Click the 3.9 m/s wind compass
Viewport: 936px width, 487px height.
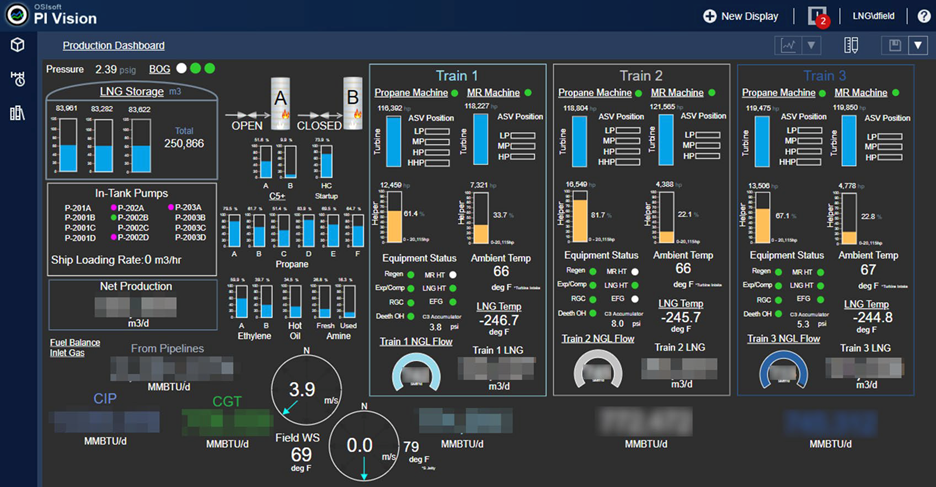[306, 390]
